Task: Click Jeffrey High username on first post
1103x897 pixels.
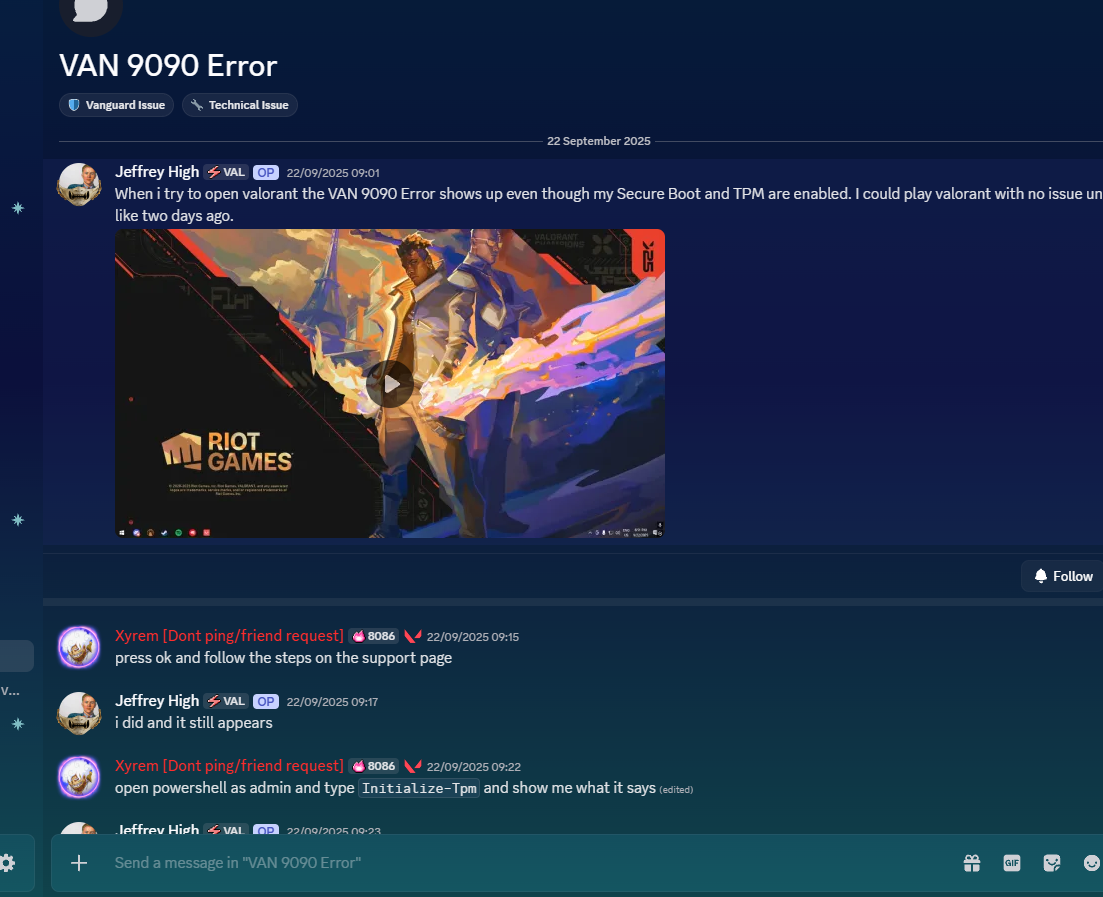Action: coord(157,172)
